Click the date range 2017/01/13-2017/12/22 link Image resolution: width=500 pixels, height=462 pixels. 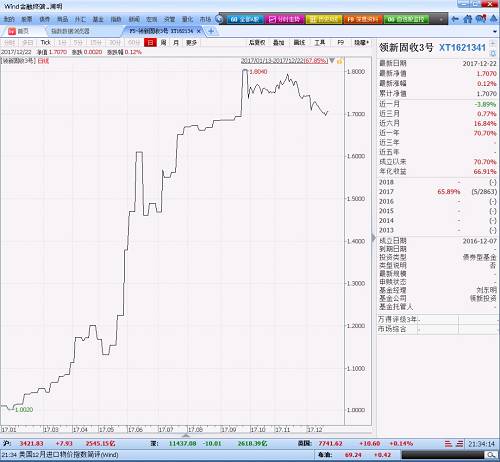[x=284, y=61]
